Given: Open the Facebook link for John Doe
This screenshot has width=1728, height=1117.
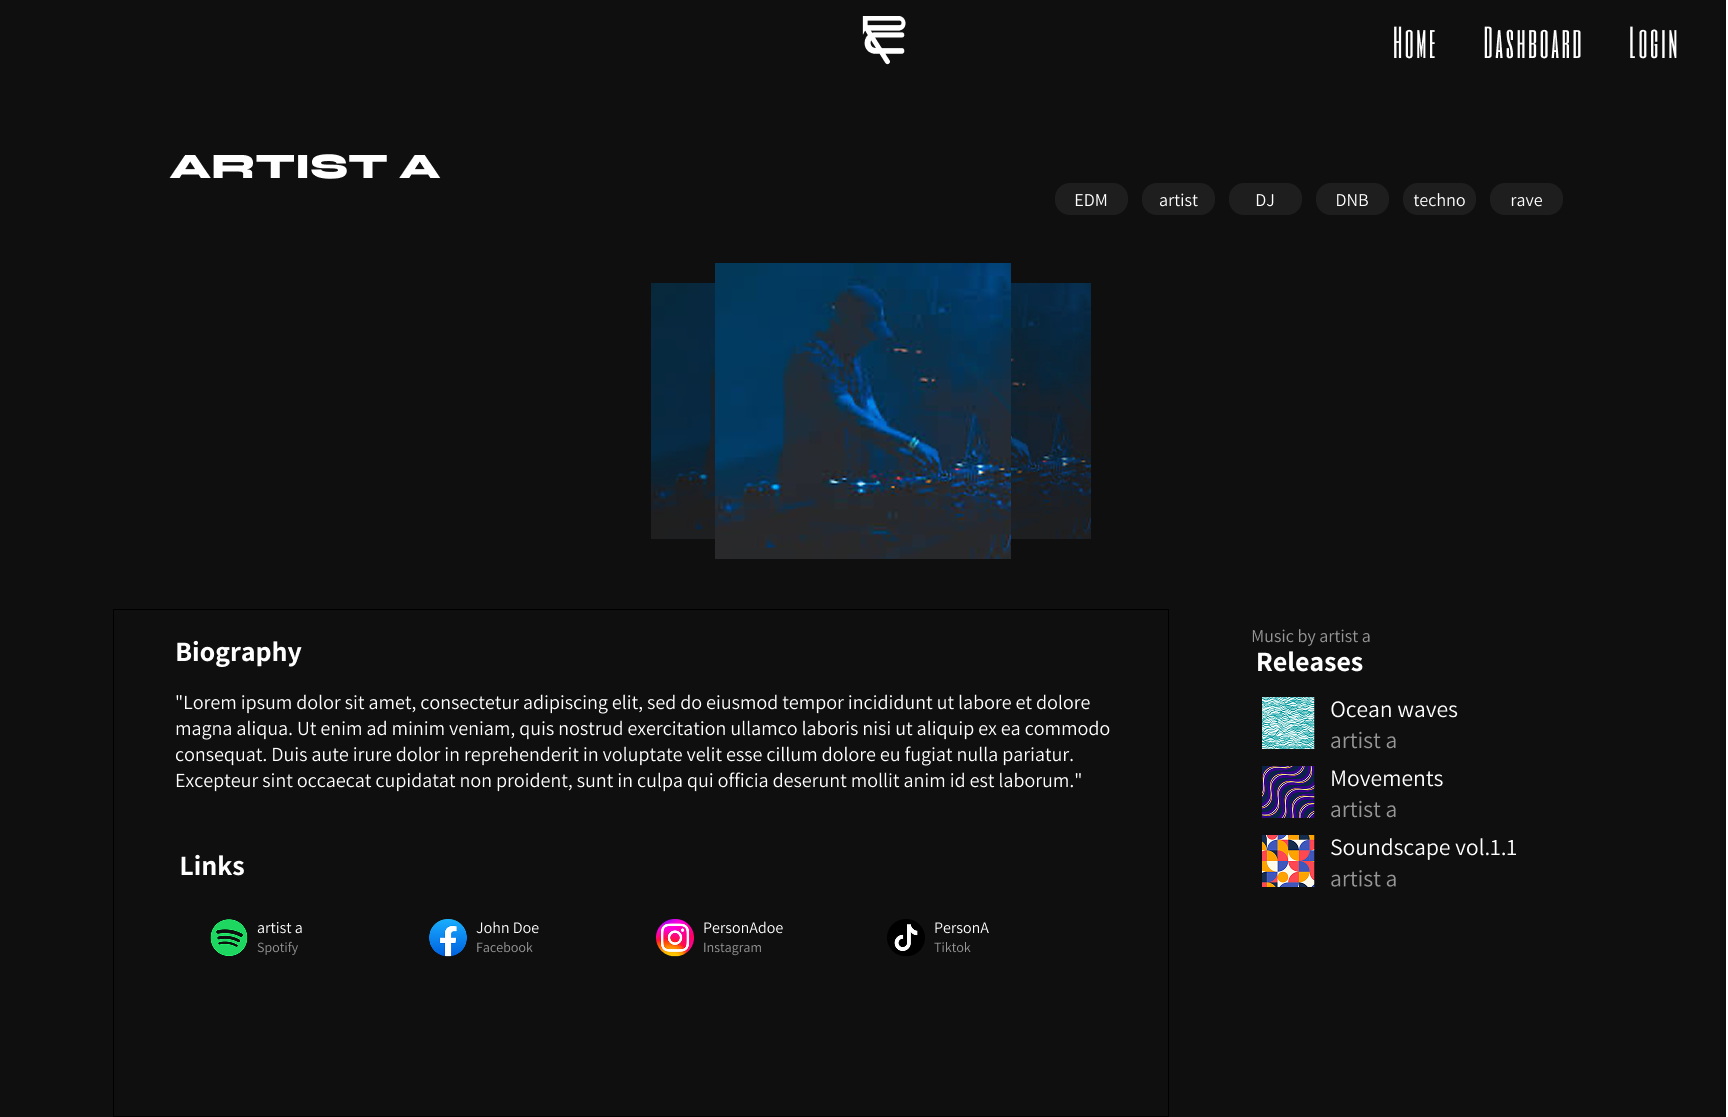Looking at the screenshot, I should [447, 937].
